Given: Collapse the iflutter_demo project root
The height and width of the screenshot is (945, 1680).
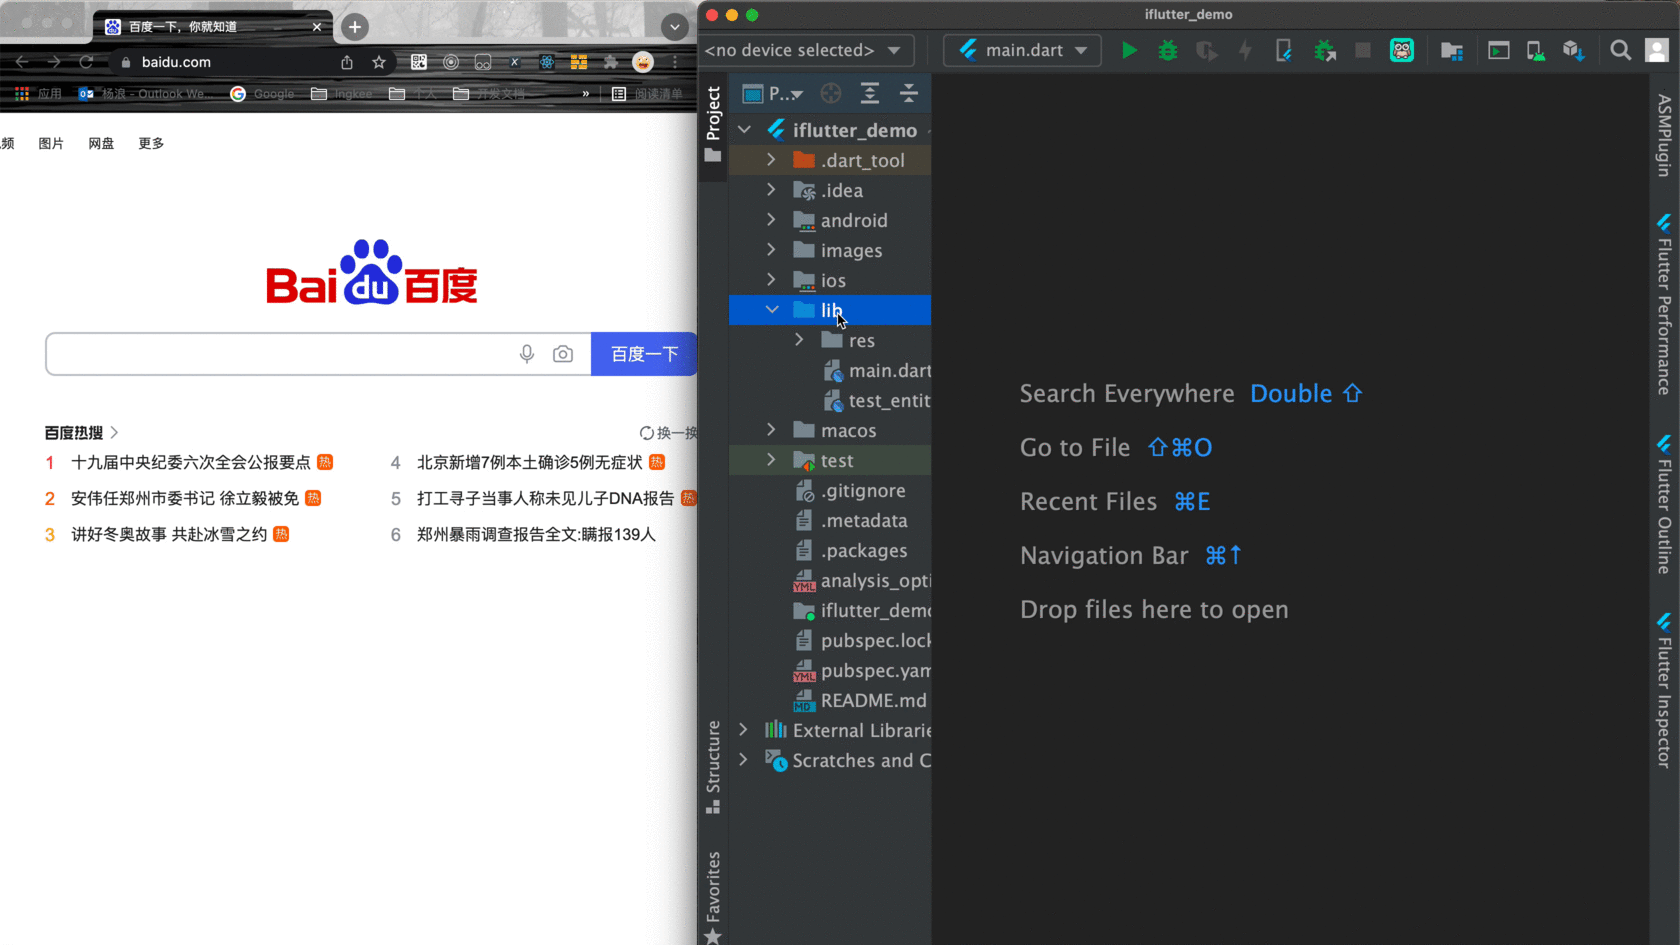Looking at the screenshot, I should (x=744, y=130).
